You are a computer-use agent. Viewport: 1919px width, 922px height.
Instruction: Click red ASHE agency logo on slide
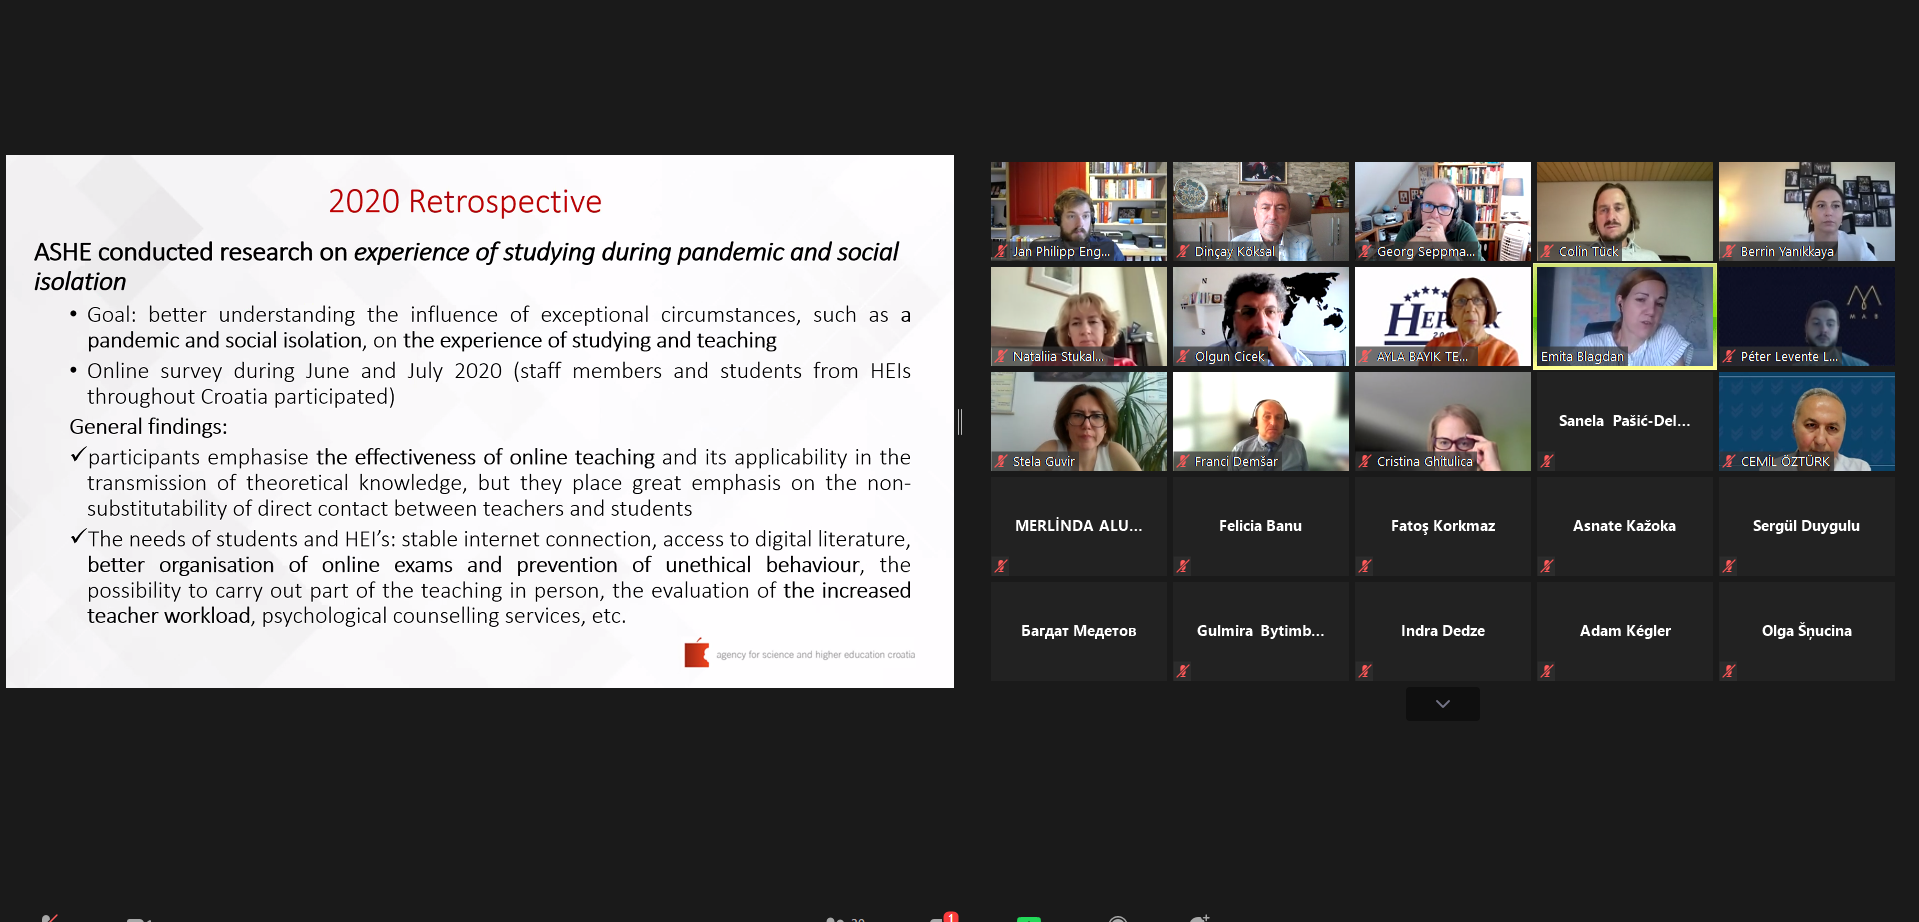coord(697,654)
